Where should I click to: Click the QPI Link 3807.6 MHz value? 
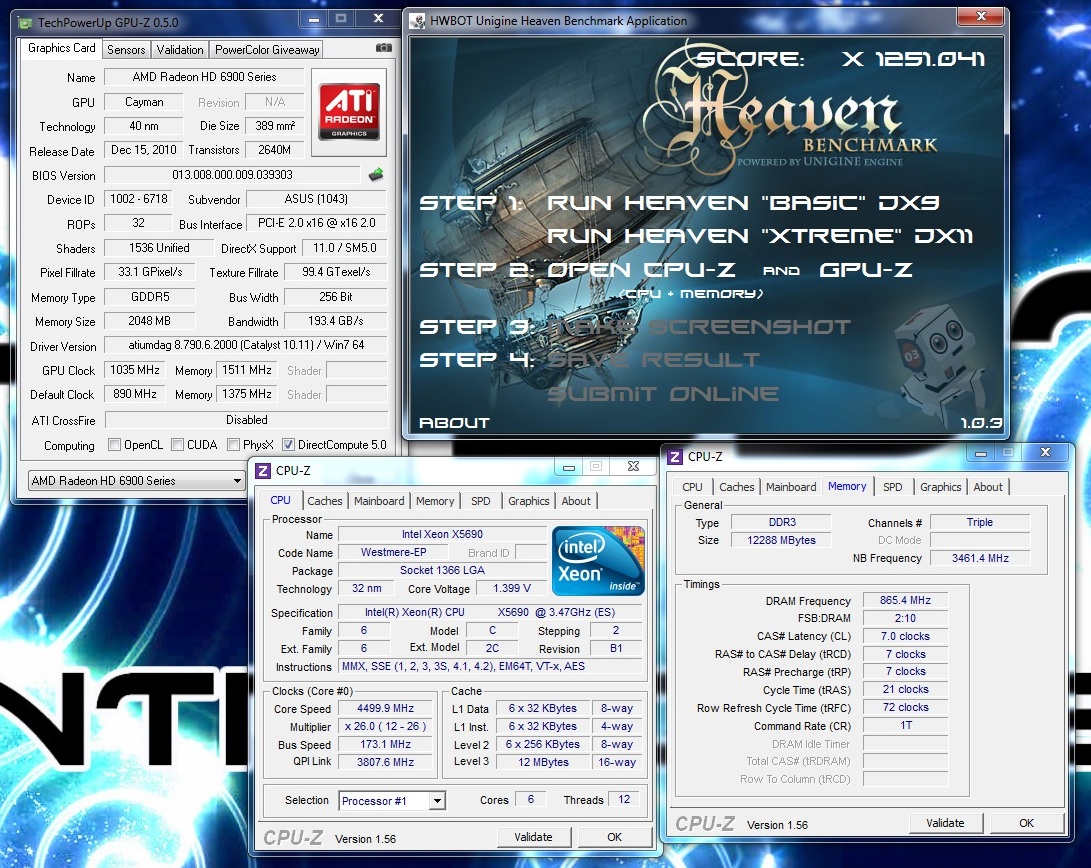pyautogui.click(x=385, y=762)
